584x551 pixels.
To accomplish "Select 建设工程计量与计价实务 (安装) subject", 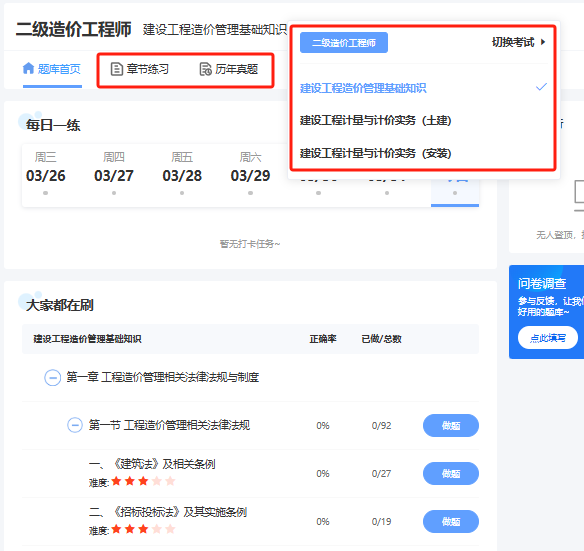I will click(x=375, y=153).
